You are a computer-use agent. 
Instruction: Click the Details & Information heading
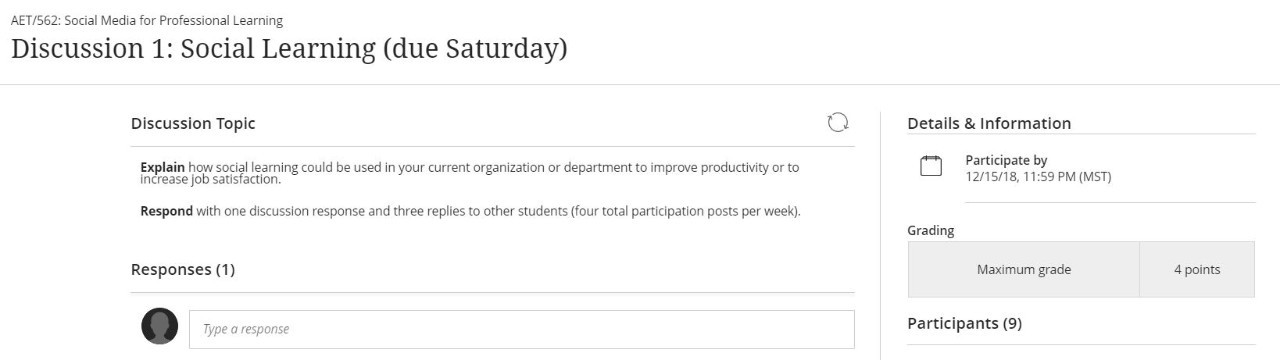tap(989, 123)
